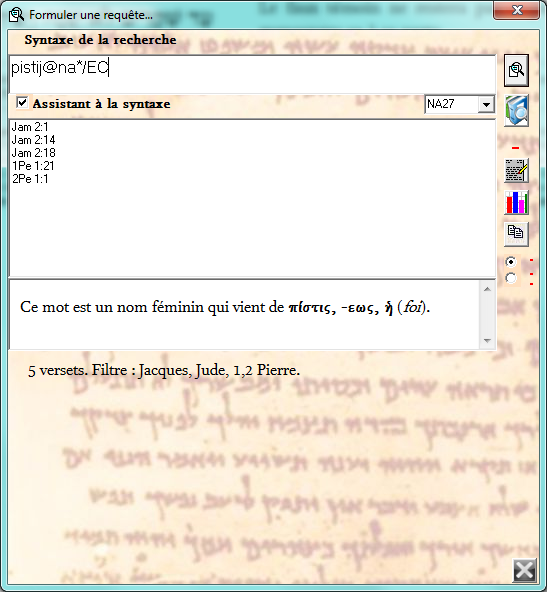Click the description scrollbar down arrow
The height and width of the screenshot is (592, 547).
[x=487, y=341]
